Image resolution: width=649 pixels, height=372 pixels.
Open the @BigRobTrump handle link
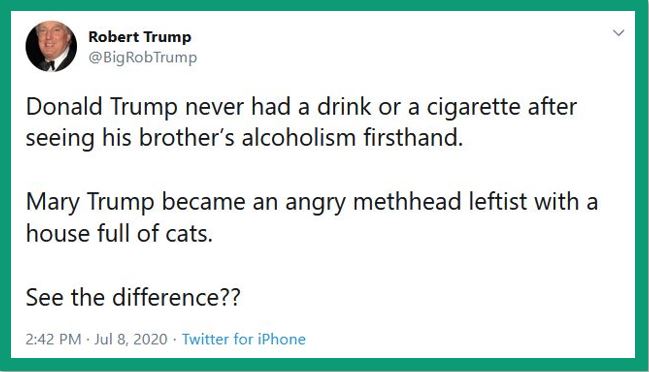click(142, 57)
